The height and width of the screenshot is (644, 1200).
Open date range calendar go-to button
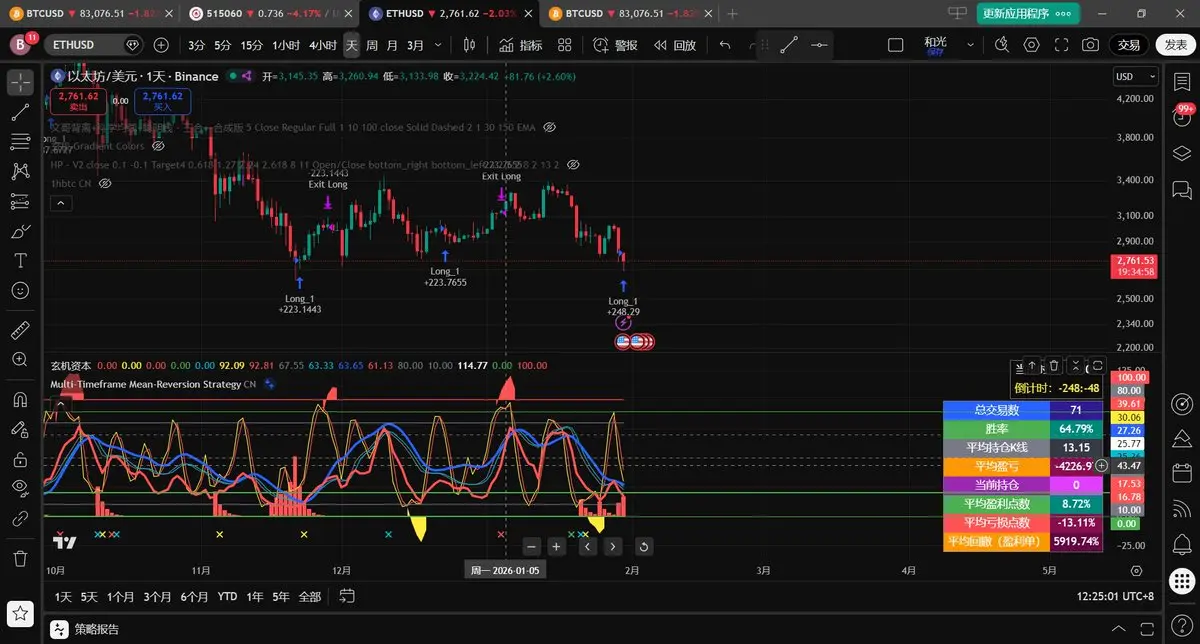point(347,596)
